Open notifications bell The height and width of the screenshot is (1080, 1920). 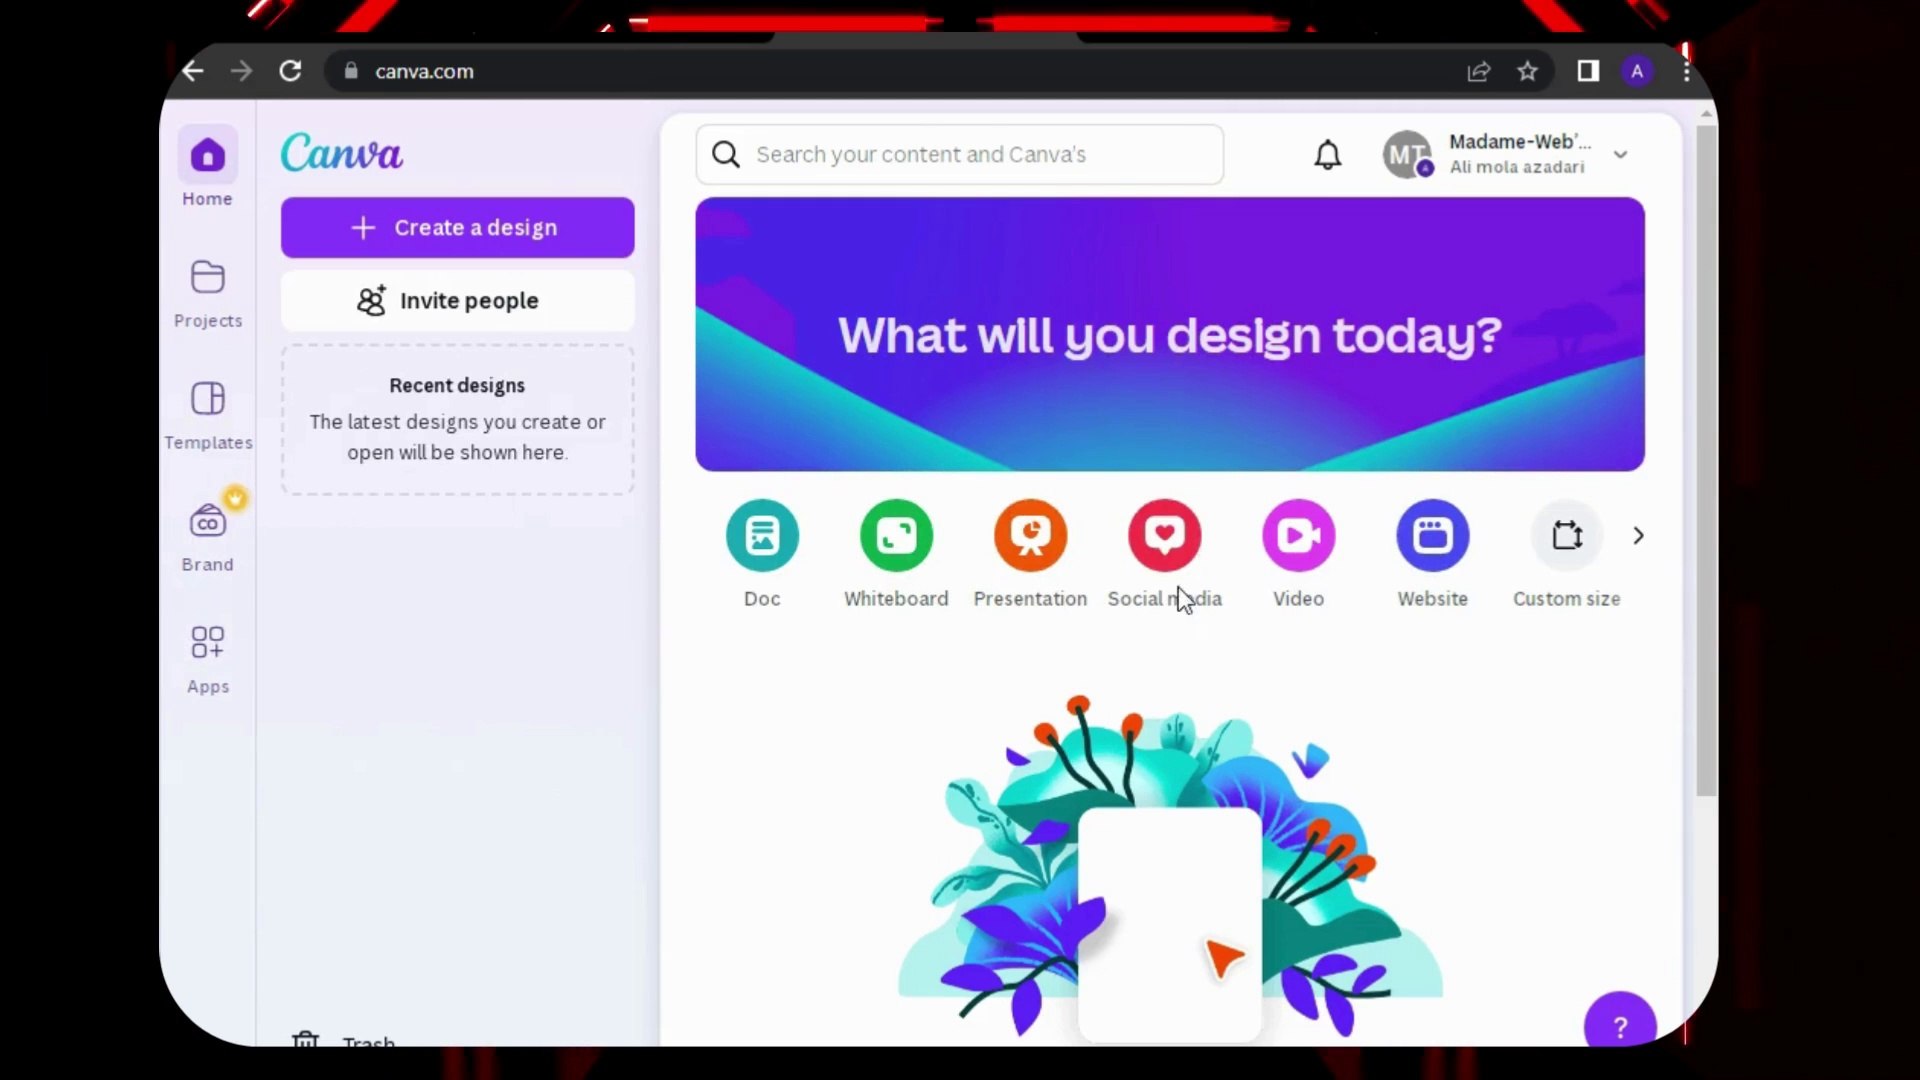(x=1328, y=154)
